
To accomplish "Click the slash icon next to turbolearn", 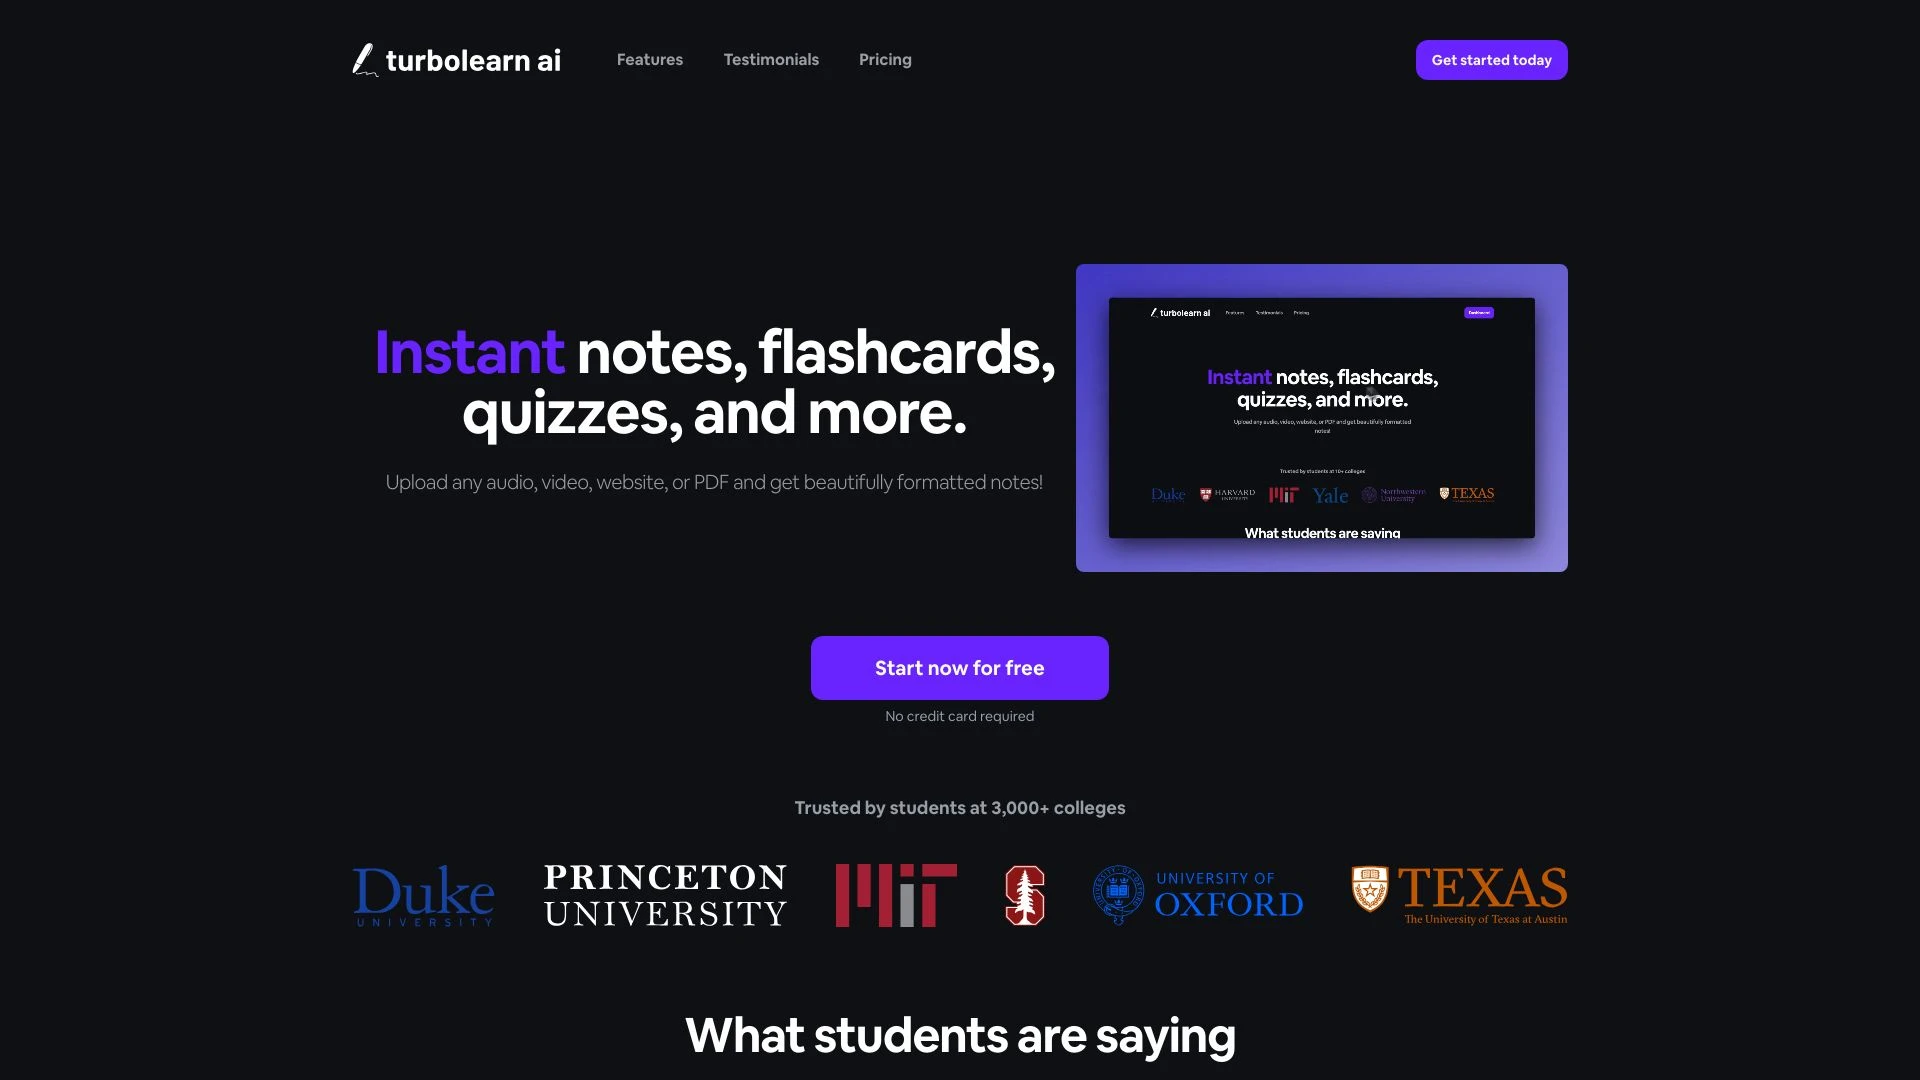I will coord(365,58).
